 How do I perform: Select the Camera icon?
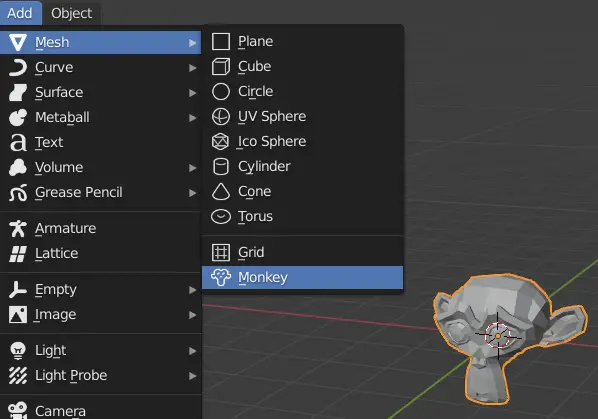coord(18,410)
